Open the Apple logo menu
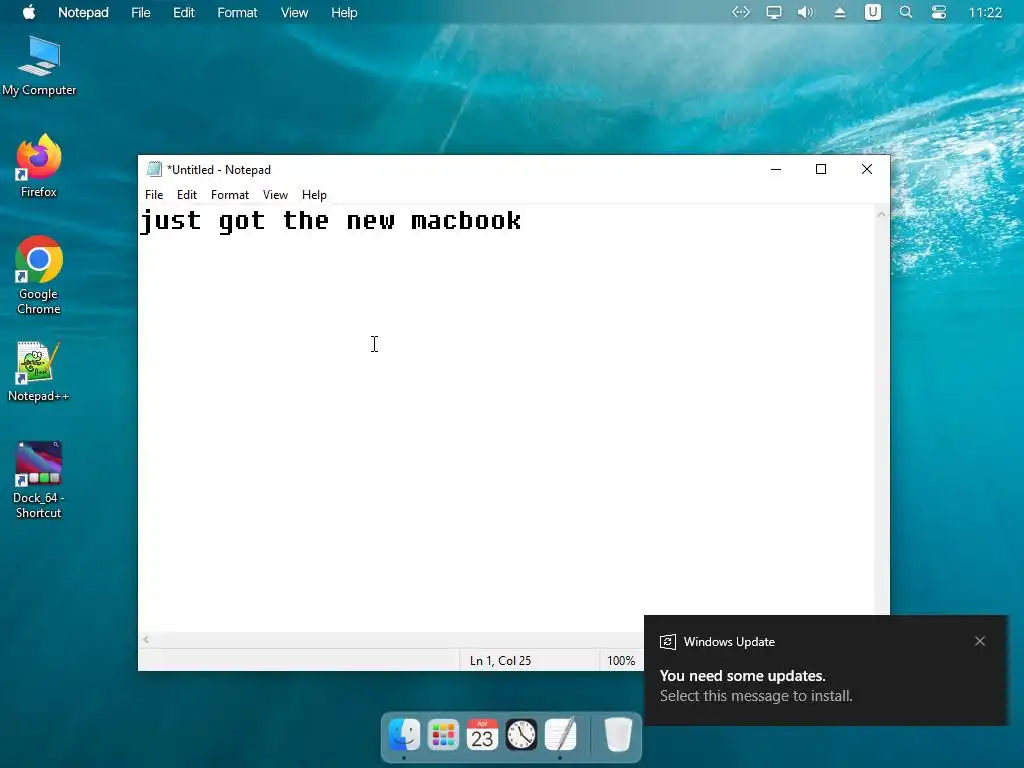The width and height of the screenshot is (1024, 768). (x=29, y=12)
